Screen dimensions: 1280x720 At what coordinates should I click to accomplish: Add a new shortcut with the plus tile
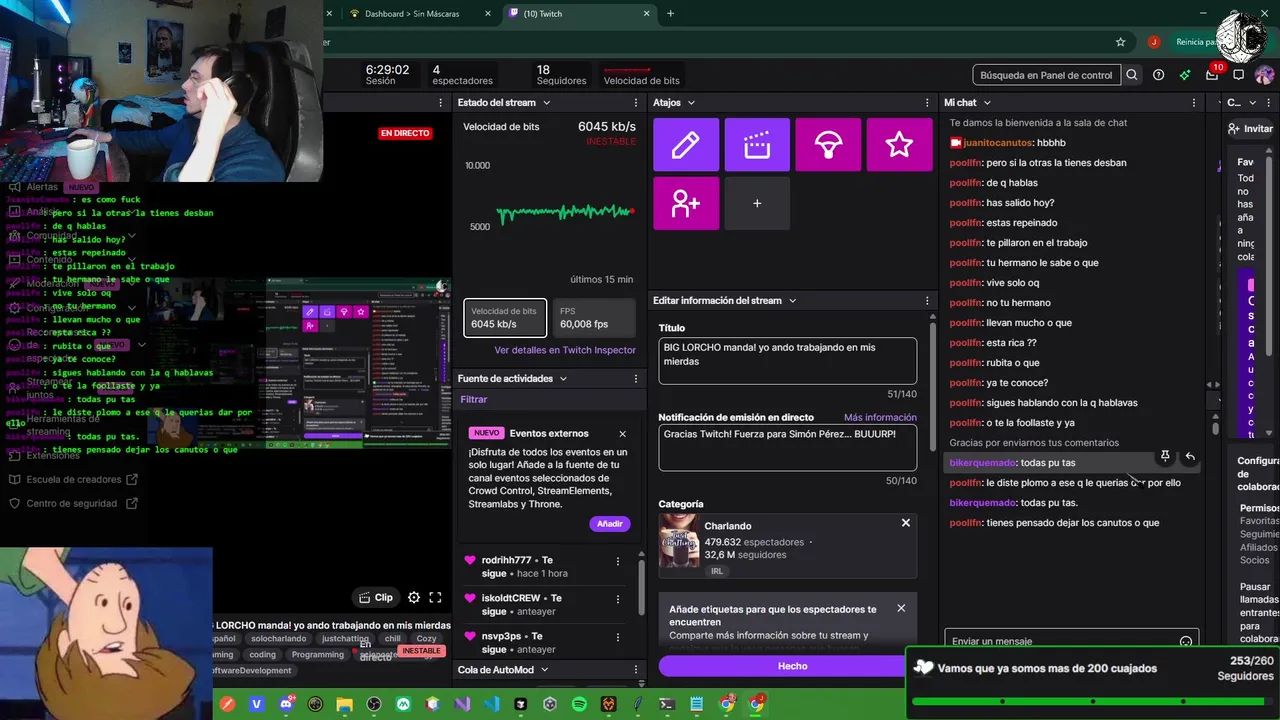tap(757, 203)
